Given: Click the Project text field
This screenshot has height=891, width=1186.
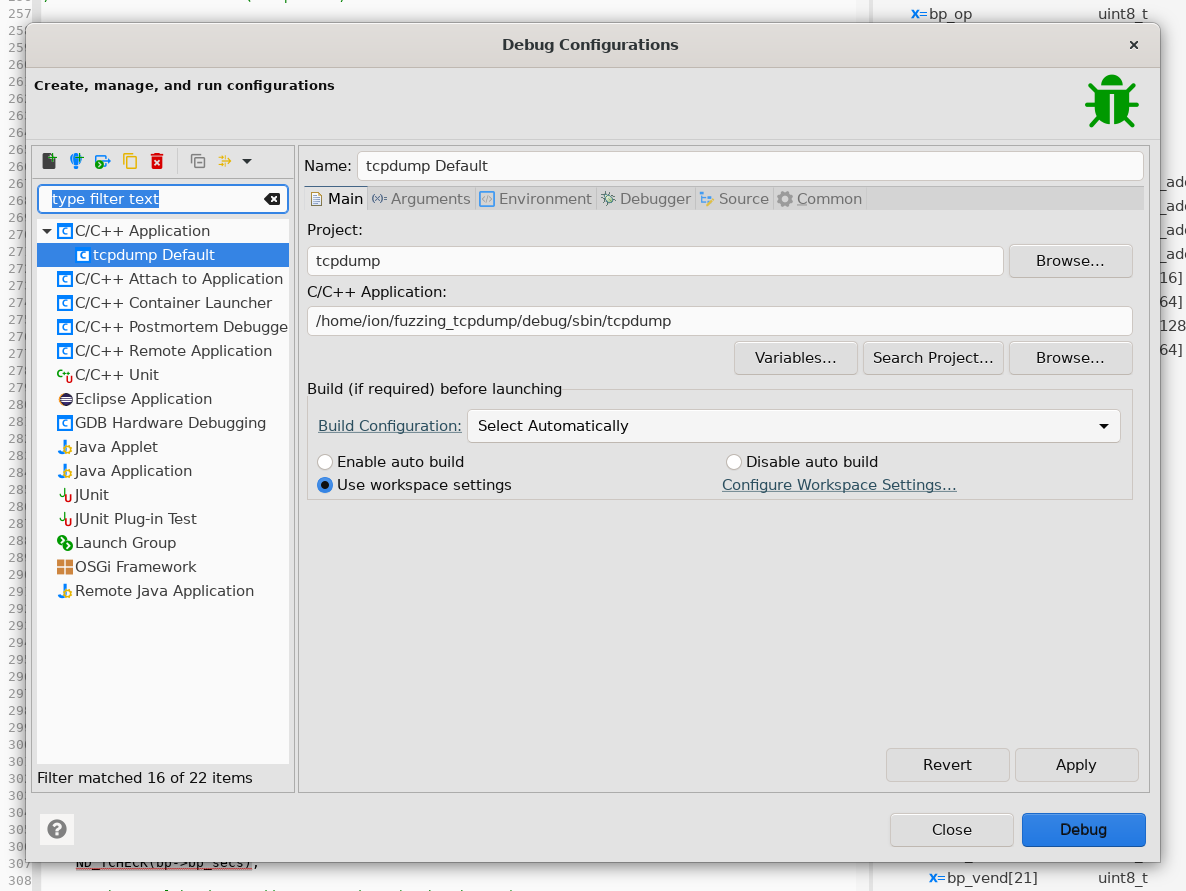Looking at the screenshot, I should (655, 261).
